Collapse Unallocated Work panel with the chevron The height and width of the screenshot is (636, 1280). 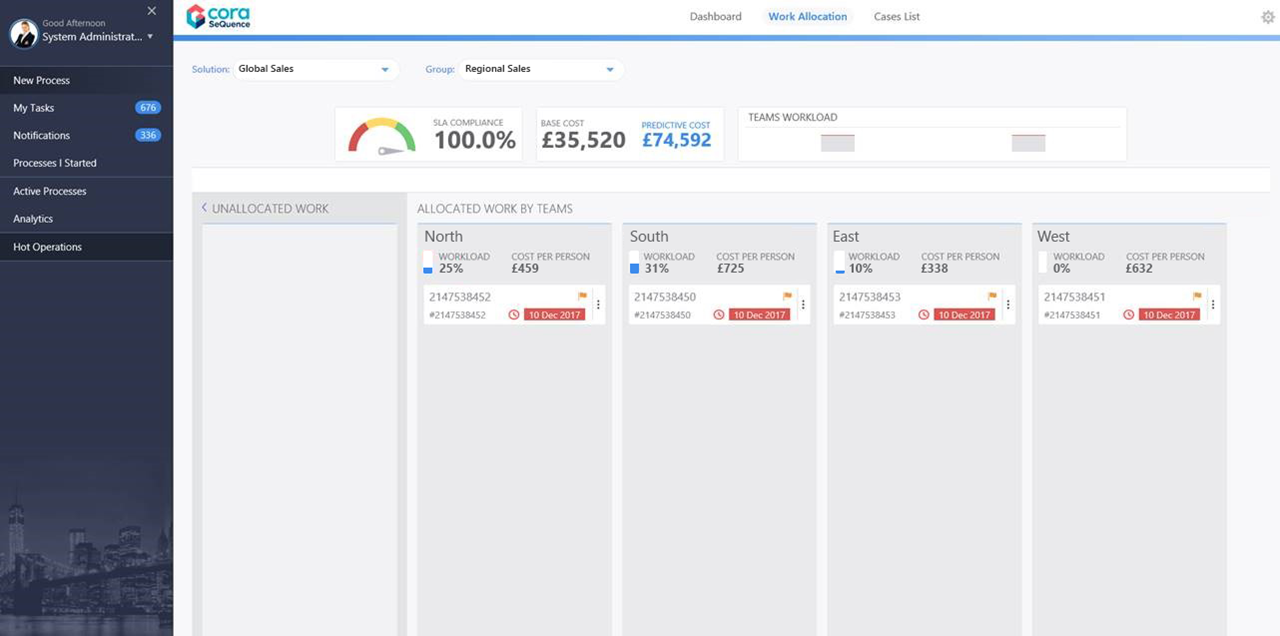coord(204,208)
